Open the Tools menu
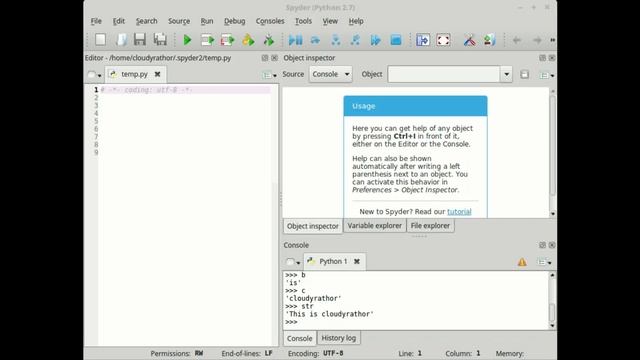640x360 pixels. (303, 21)
